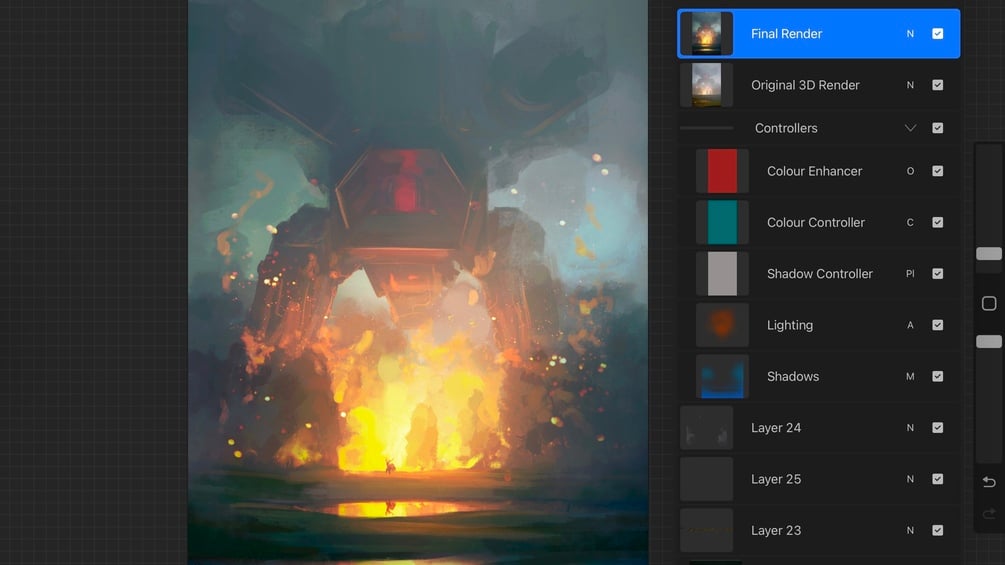Select the Shadows layer name
This screenshot has height=565, width=1005.
coord(793,376)
